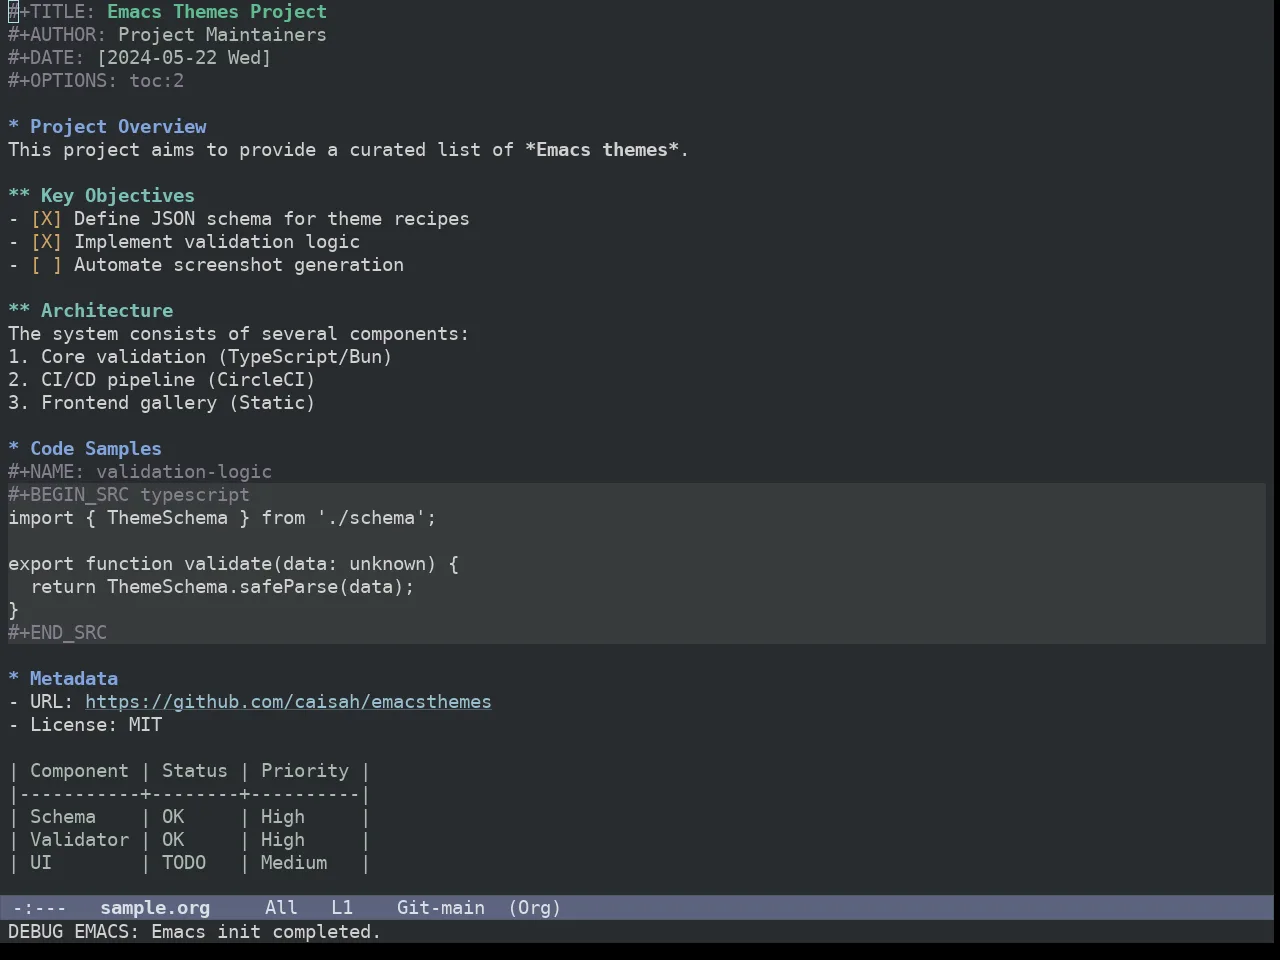Click the '#+END_SRC' line
Viewport: 1280px width, 960px height.
pos(57,633)
